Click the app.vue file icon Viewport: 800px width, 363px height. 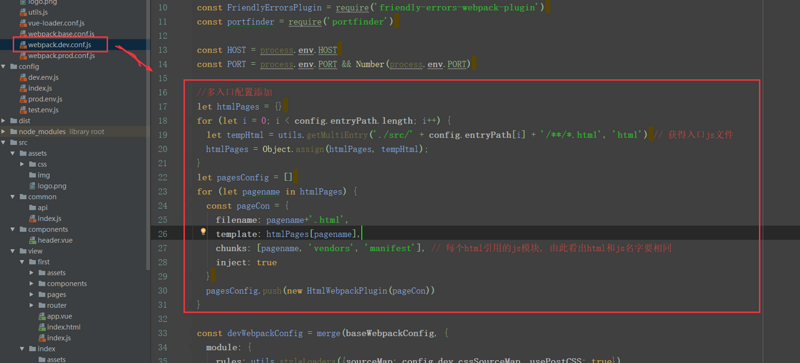(x=42, y=316)
